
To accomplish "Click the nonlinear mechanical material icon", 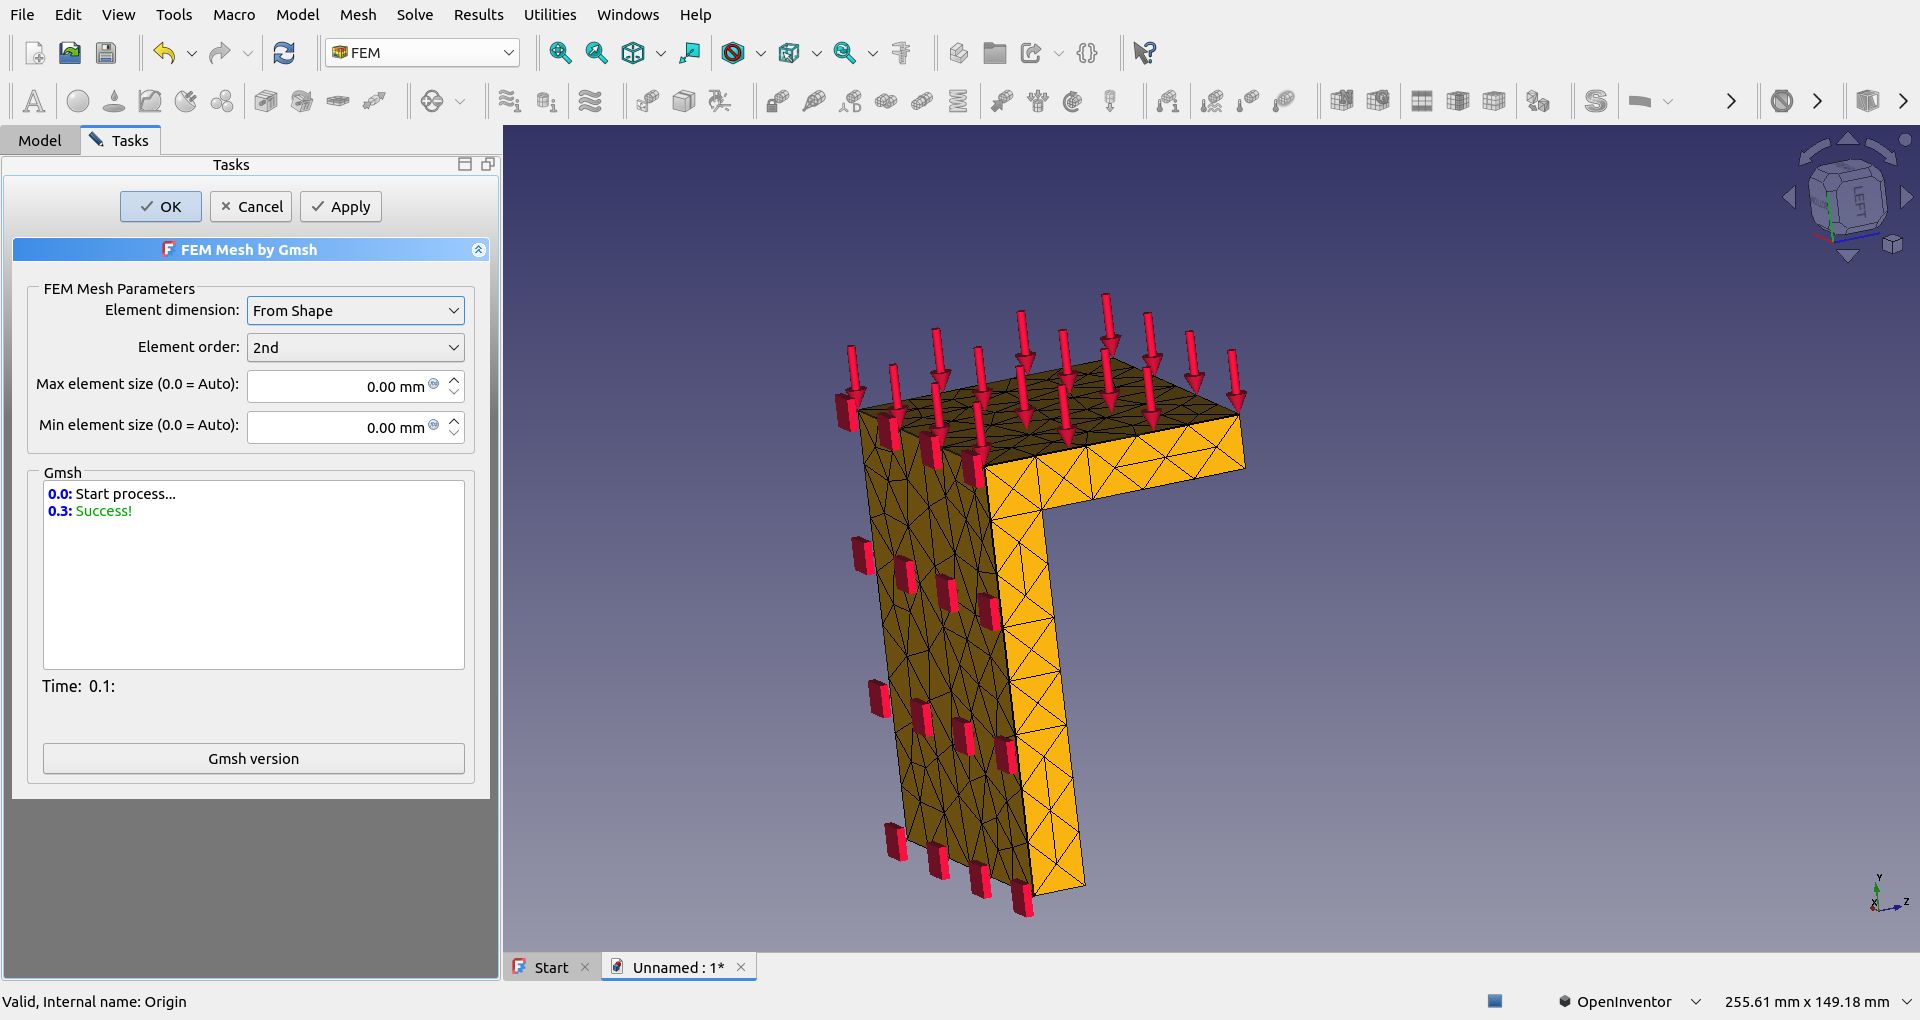I will click(150, 101).
